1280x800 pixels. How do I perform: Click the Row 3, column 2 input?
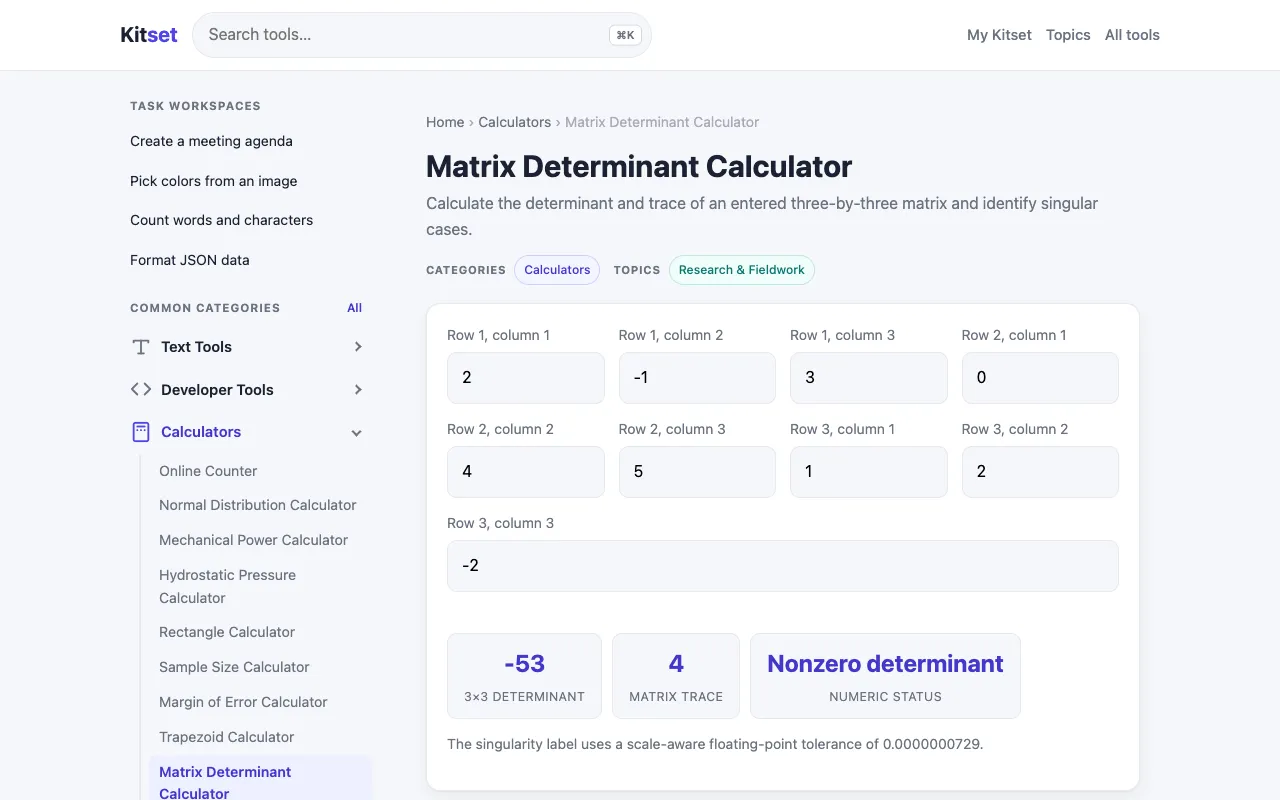coord(1040,472)
